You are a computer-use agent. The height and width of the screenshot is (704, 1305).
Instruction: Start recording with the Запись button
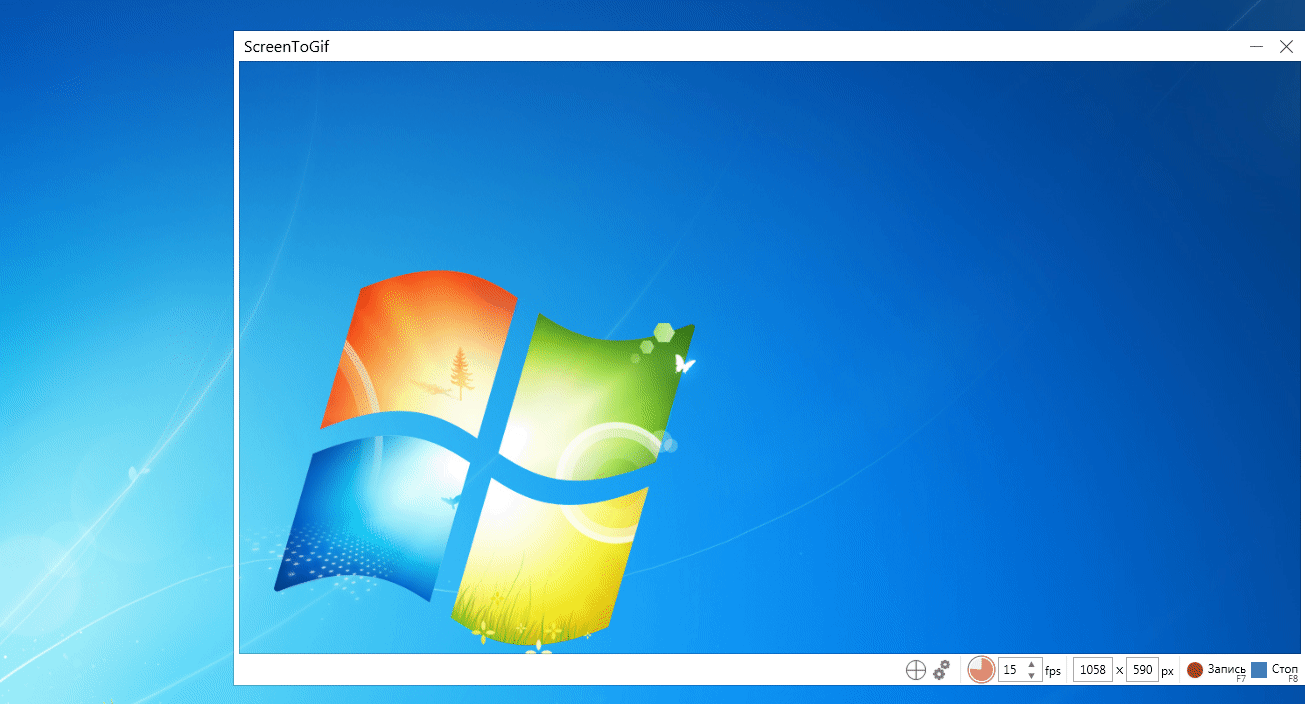[1216, 670]
